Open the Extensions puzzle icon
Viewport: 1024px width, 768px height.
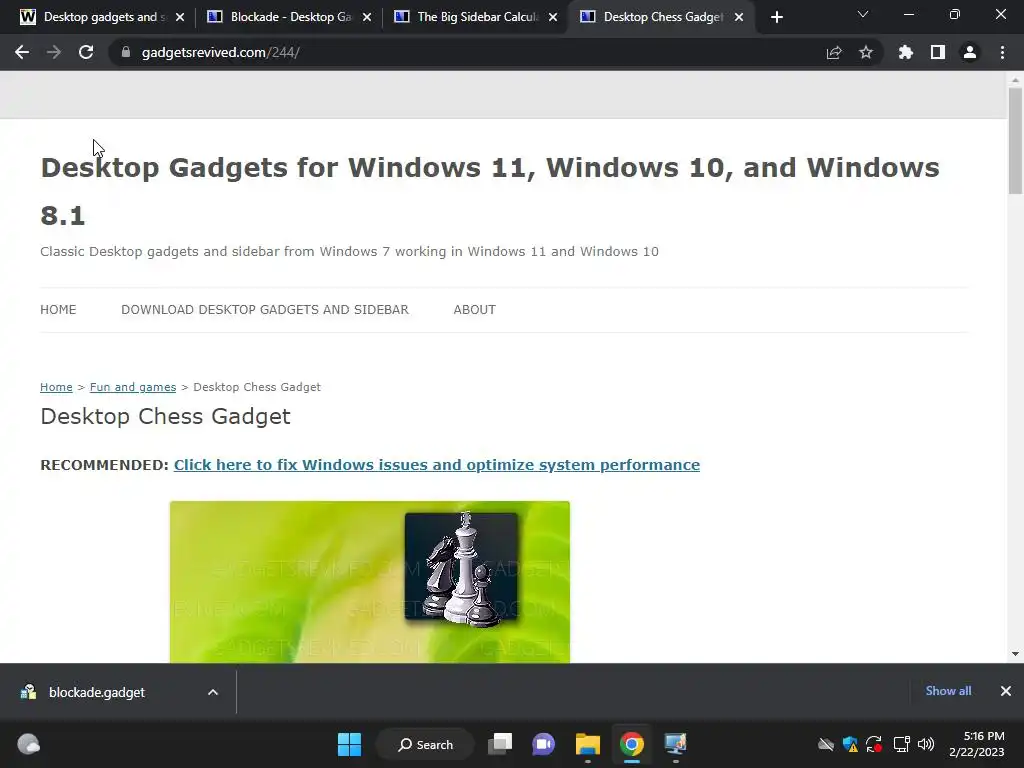click(906, 52)
